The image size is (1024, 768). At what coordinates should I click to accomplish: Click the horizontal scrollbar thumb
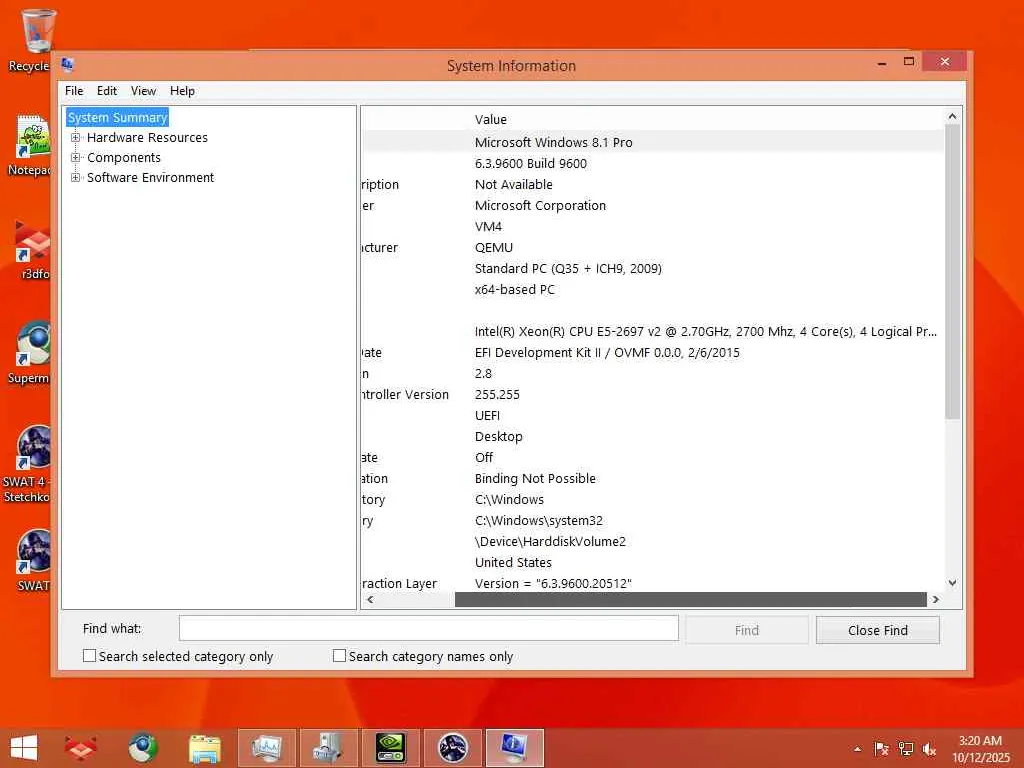690,600
